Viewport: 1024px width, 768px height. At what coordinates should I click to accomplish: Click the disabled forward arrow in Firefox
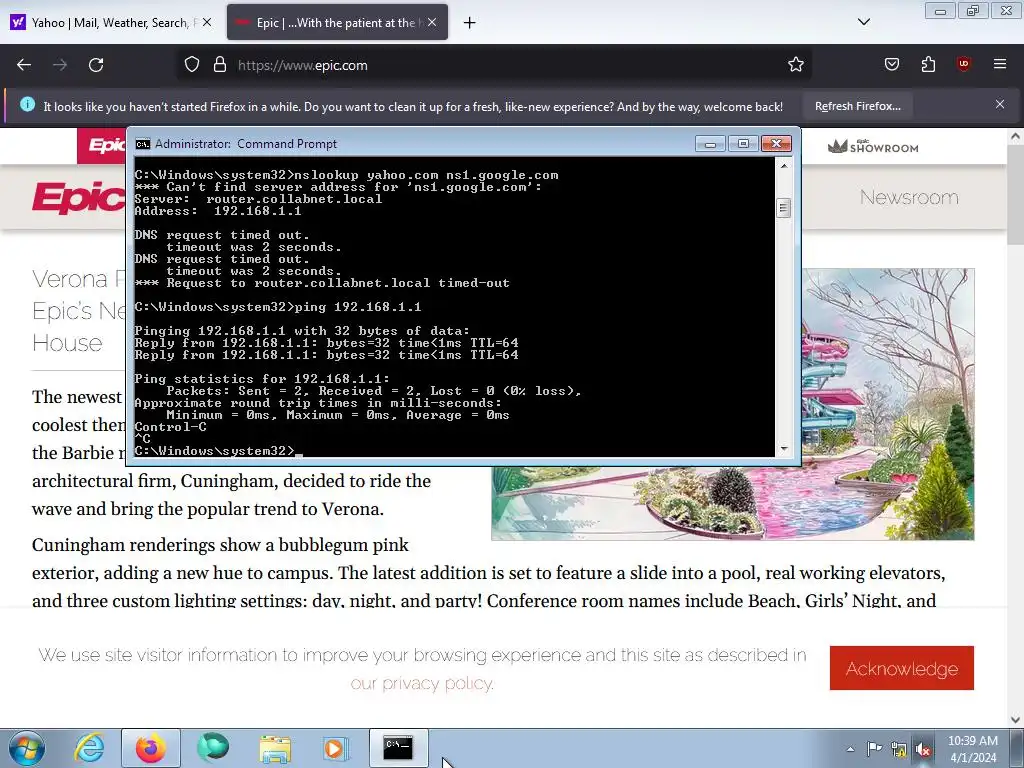[60, 65]
